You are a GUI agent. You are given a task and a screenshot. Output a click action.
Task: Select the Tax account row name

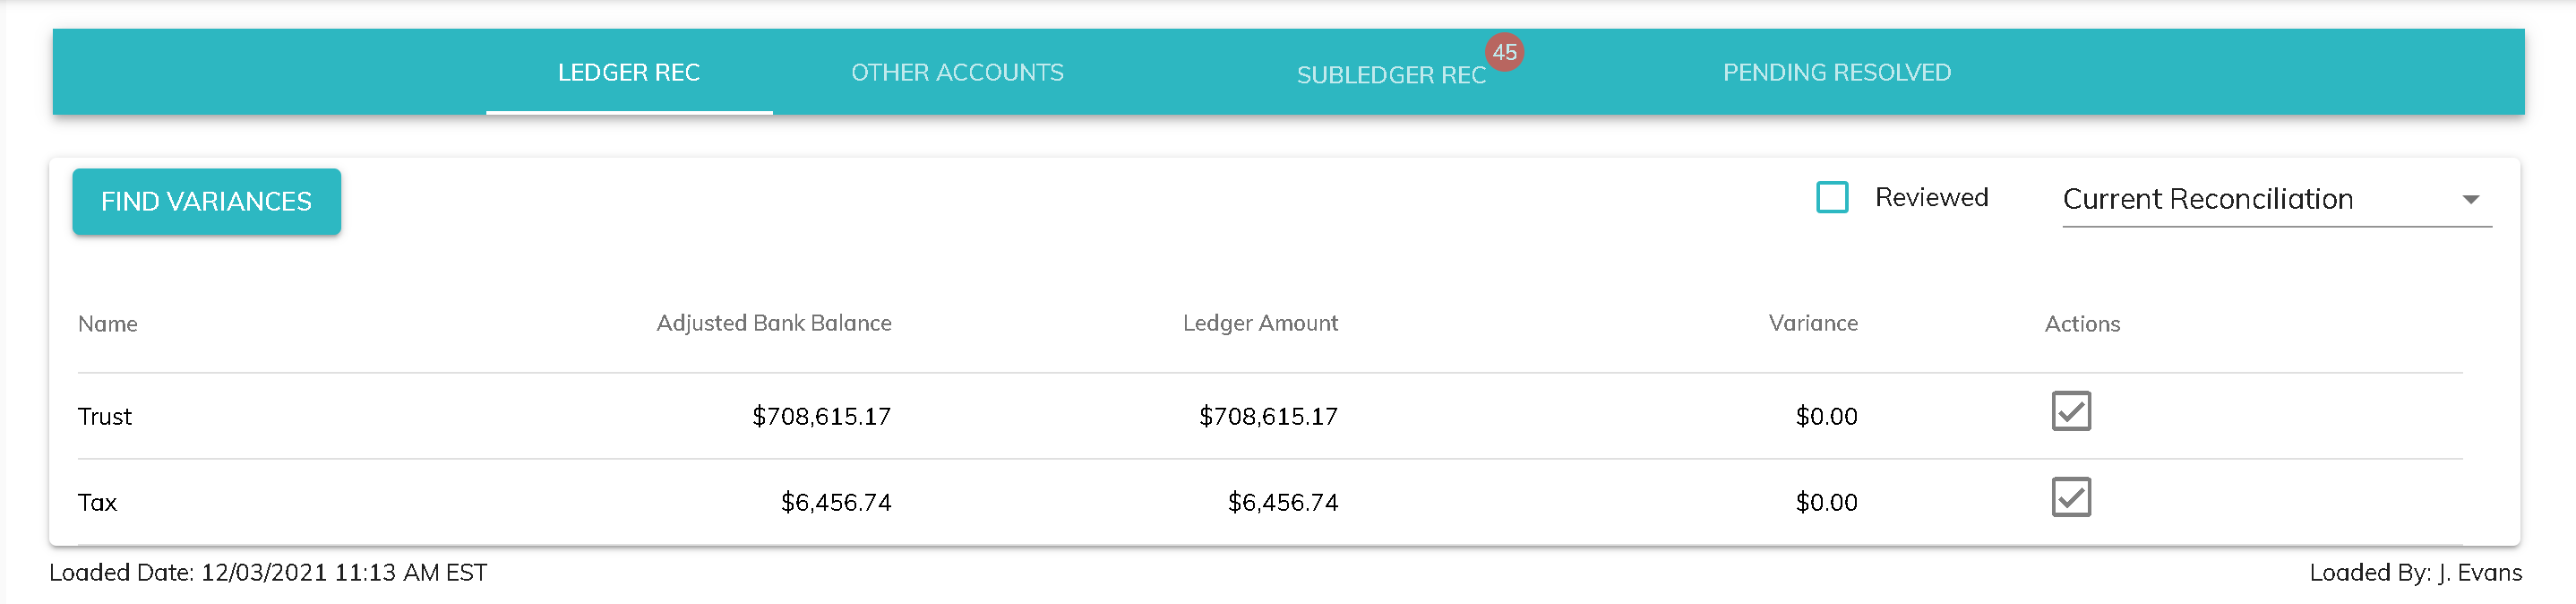98,502
